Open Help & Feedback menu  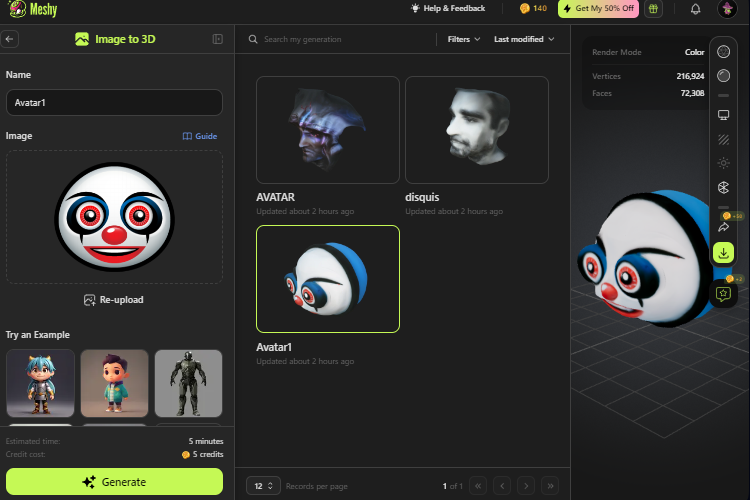coord(448,8)
